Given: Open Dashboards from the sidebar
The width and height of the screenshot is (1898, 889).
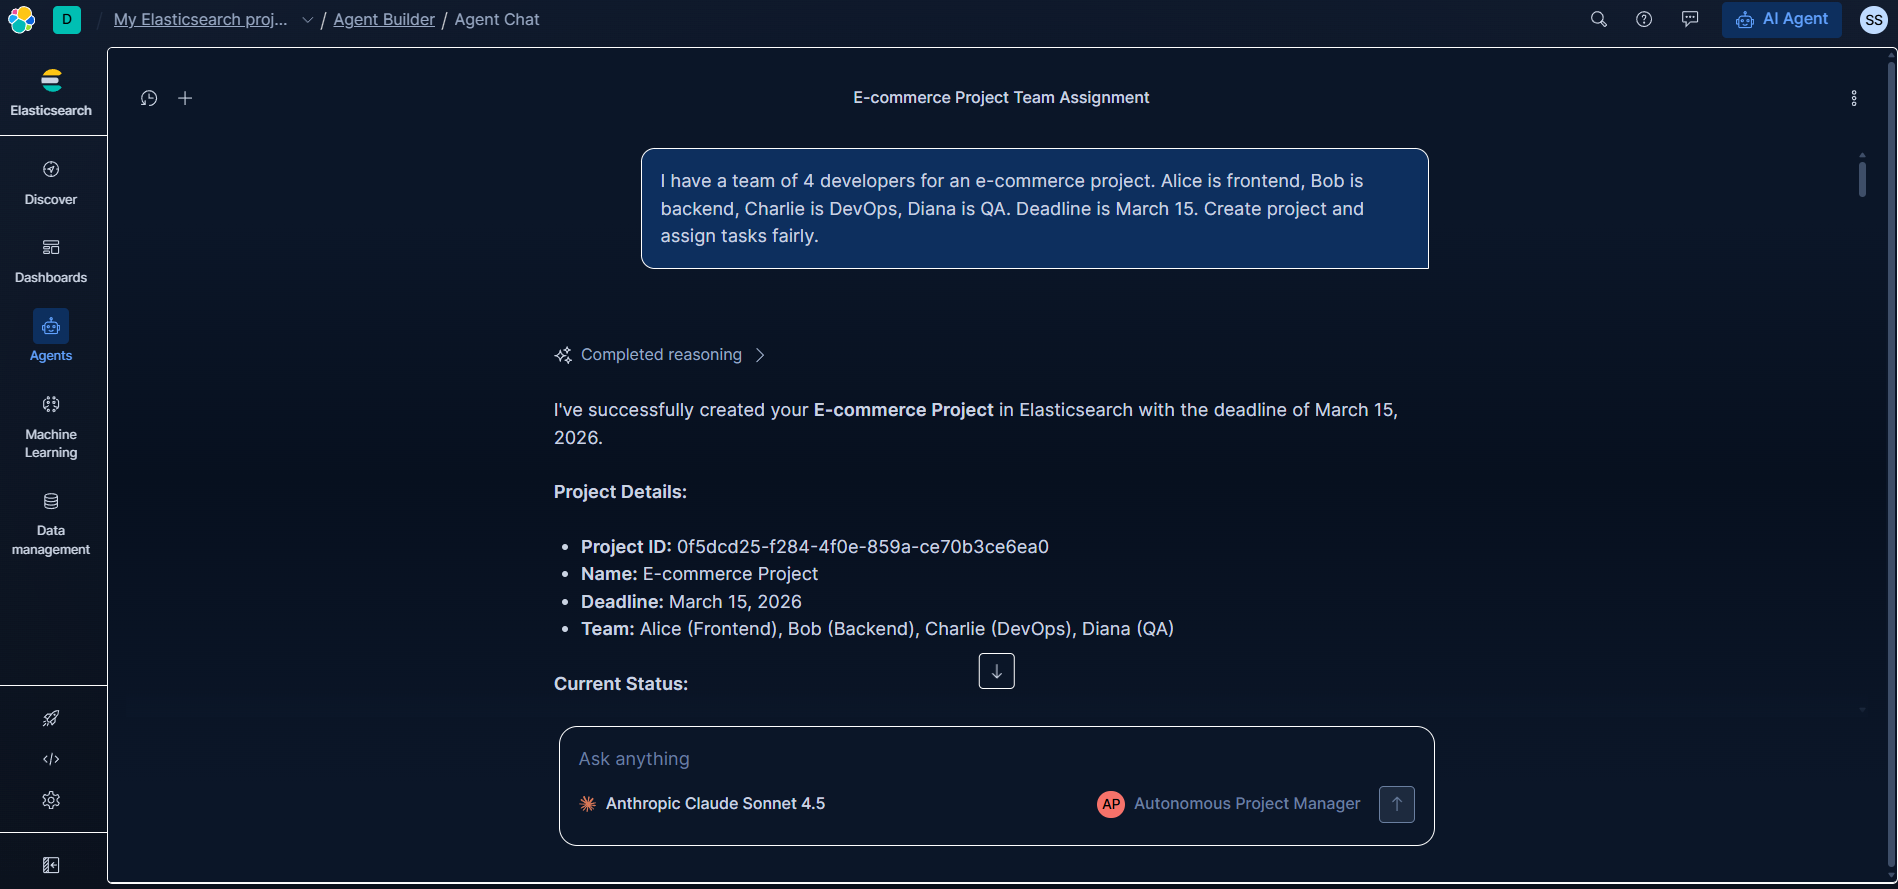Looking at the screenshot, I should pyautogui.click(x=51, y=261).
